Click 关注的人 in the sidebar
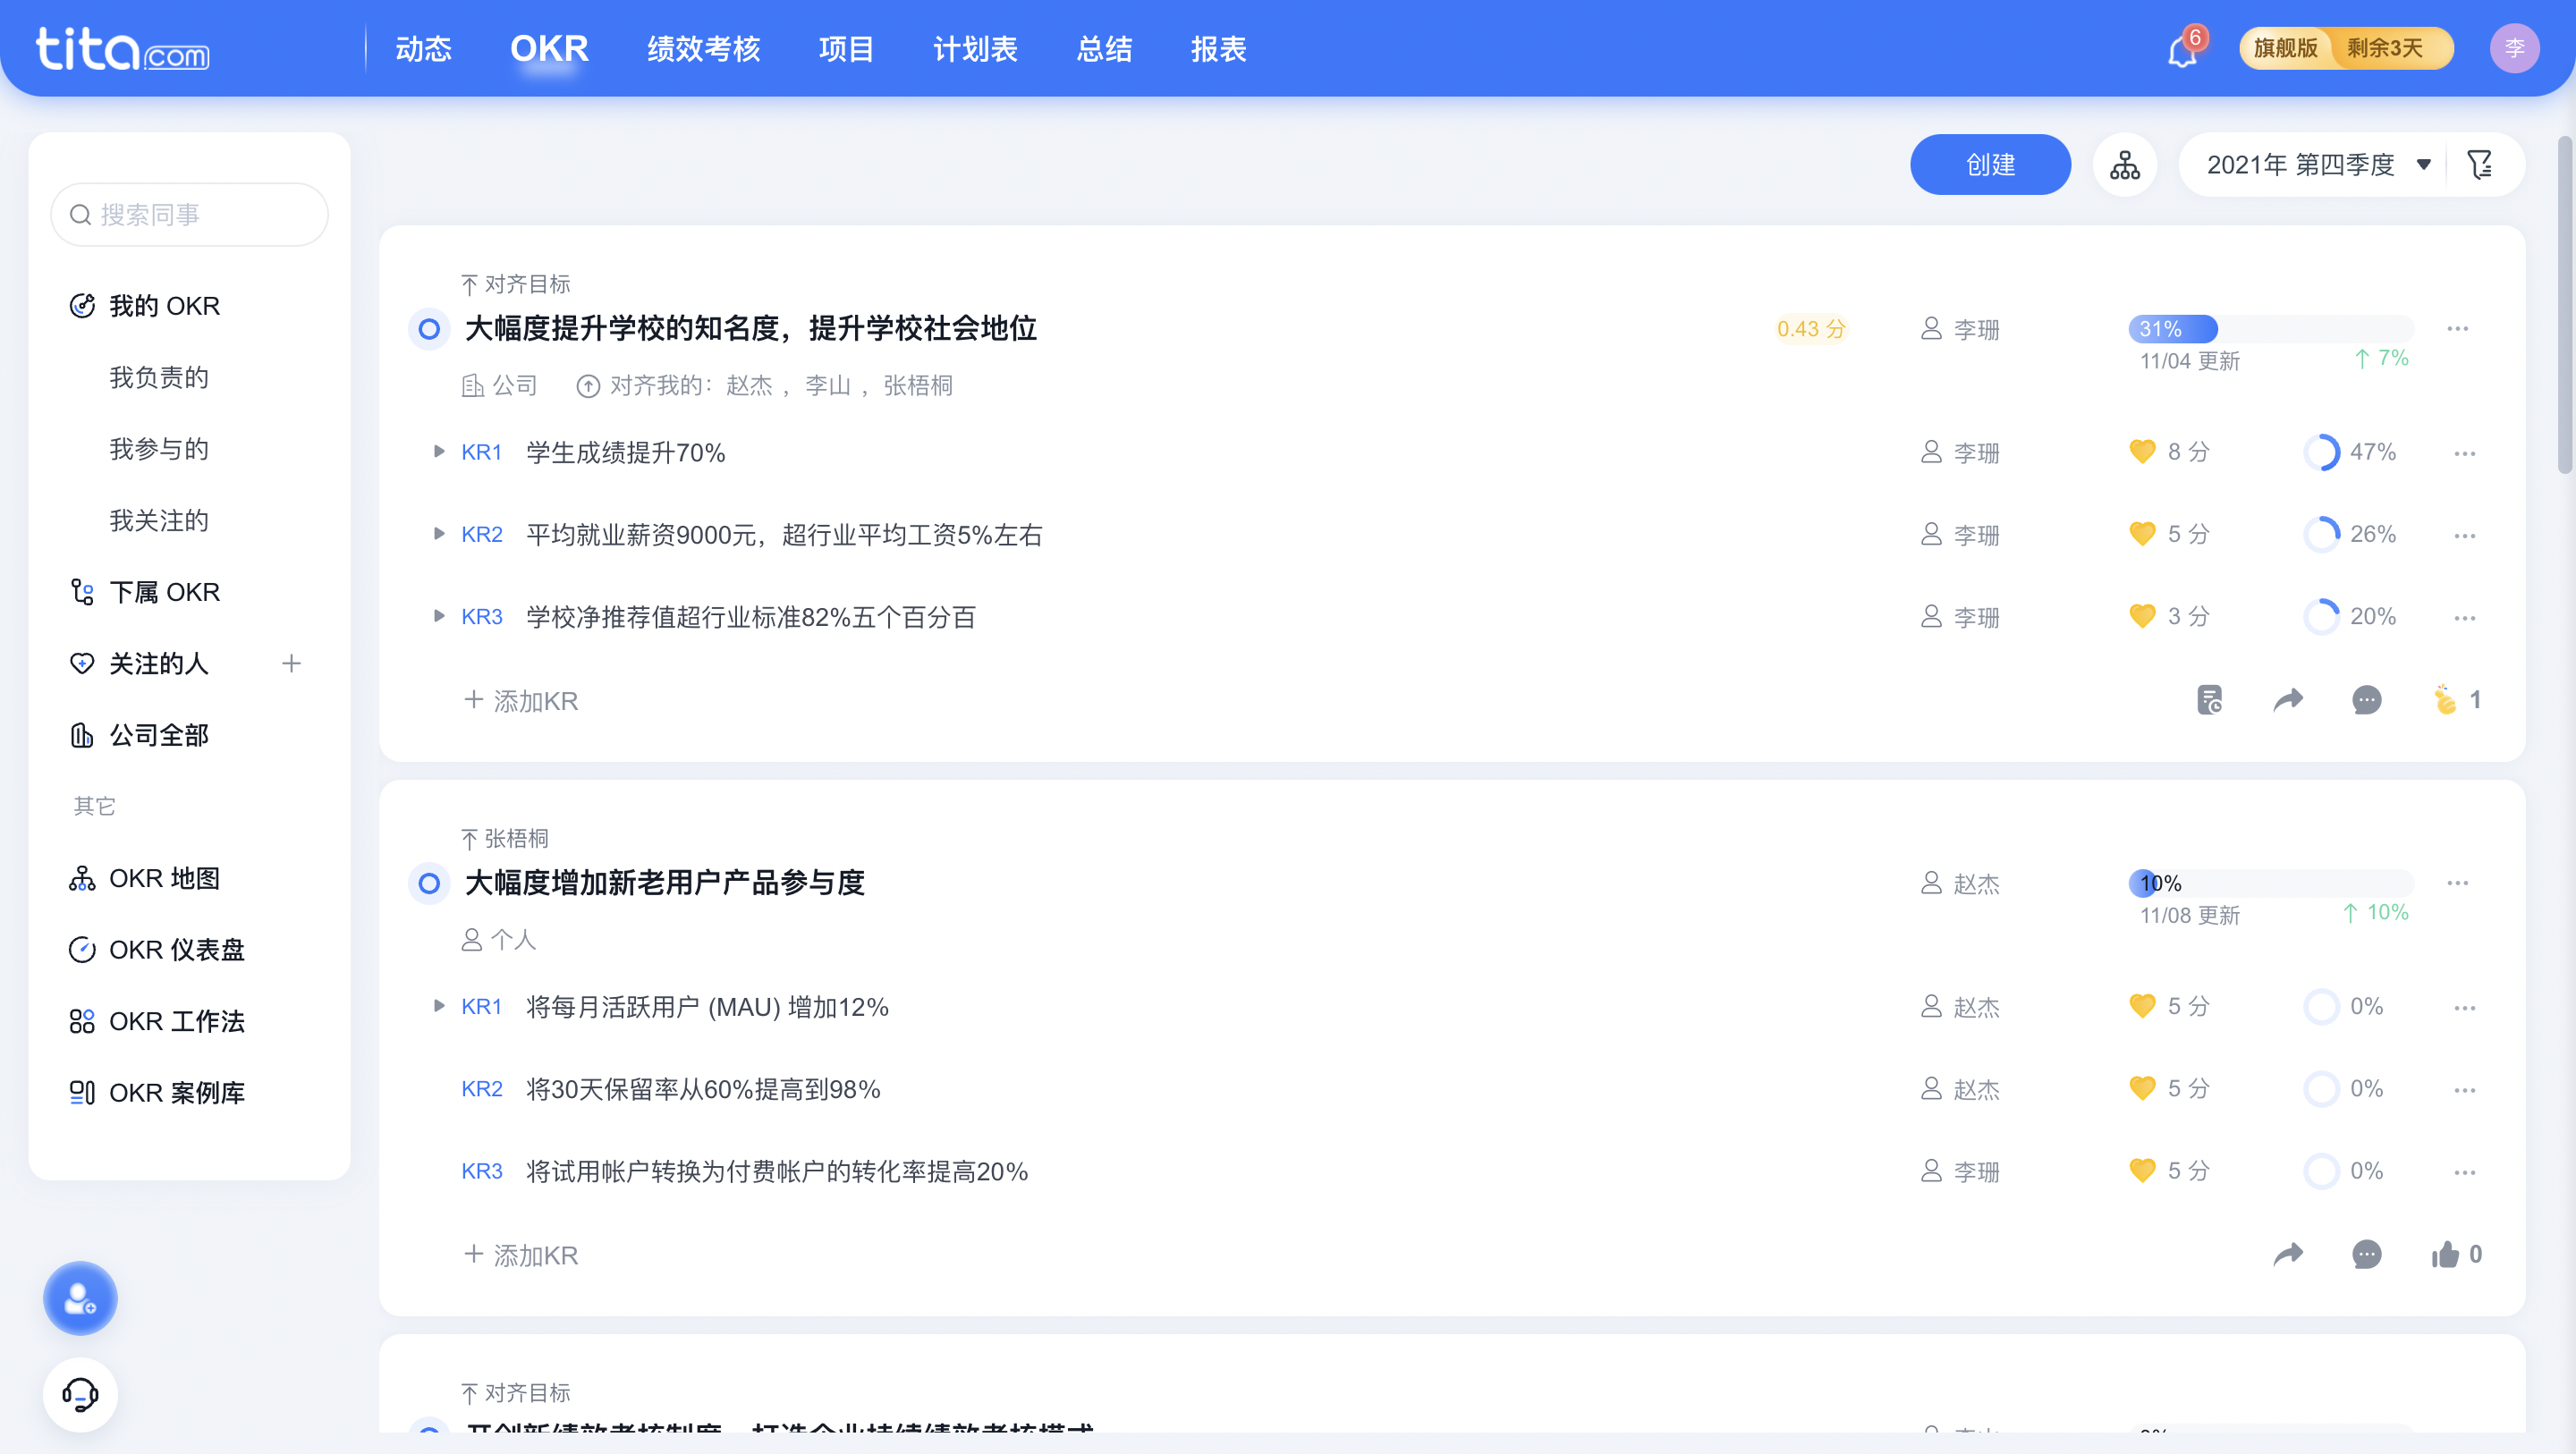 139,664
